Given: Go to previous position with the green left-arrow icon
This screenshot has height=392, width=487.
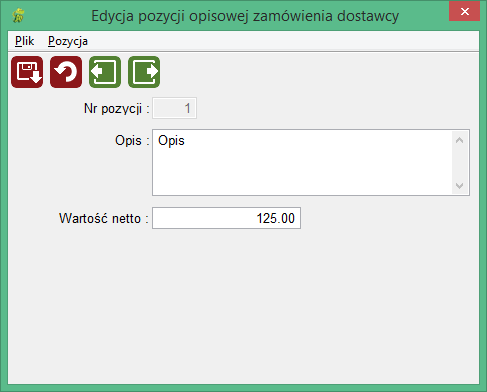Looking at the screenshot, I should click(x=105, y=72).
